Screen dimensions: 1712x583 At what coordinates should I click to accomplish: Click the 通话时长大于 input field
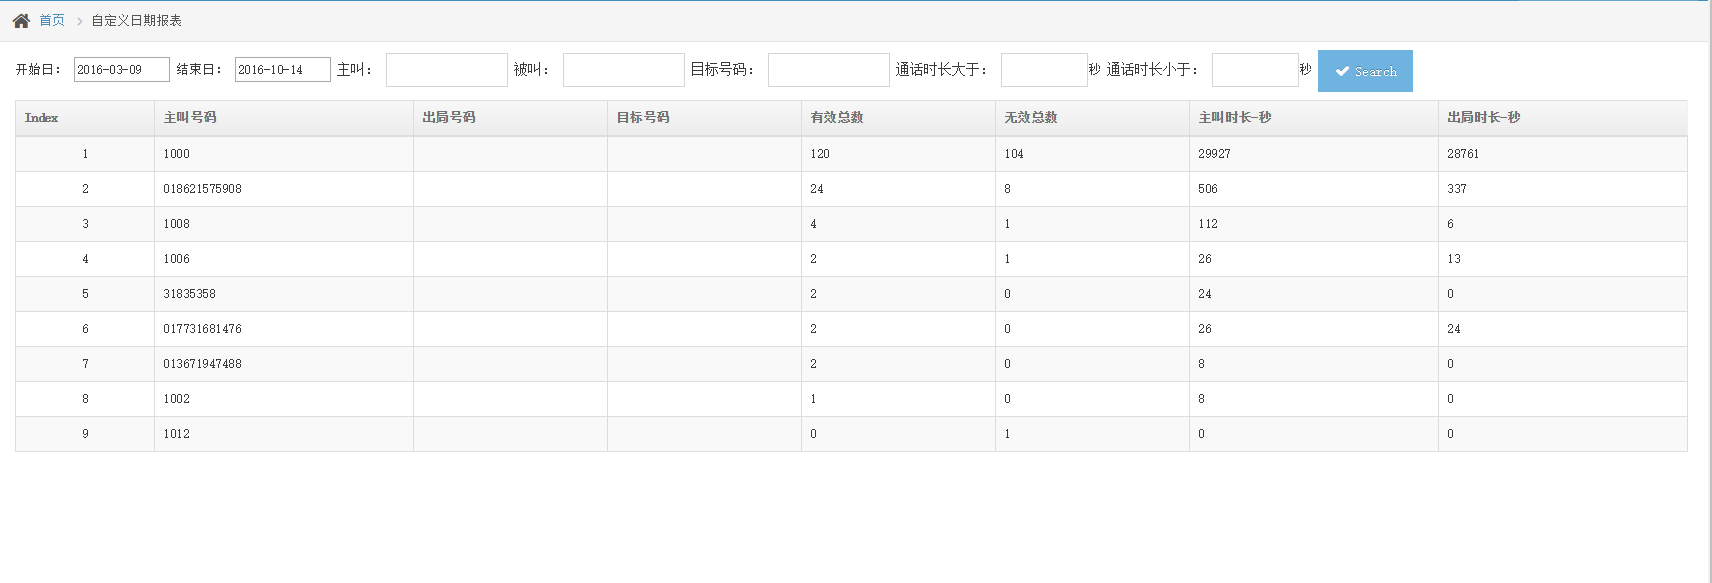(x=1043, y=70)
